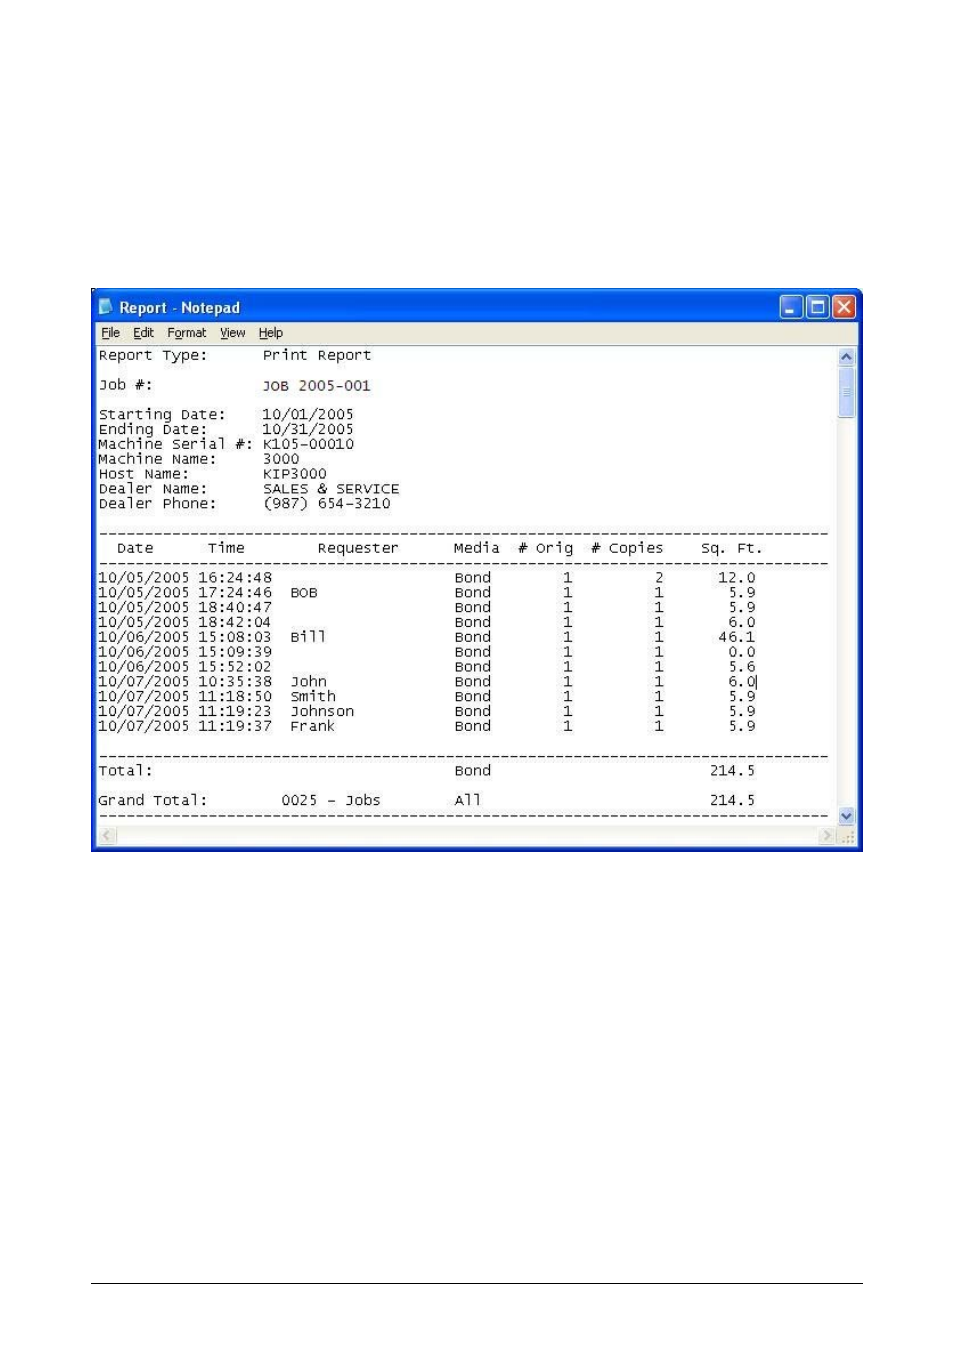Viewport: 954px width, 1350px height.
Task: Click the horizontal scrollbar left arrow
Action: (108, 835)
